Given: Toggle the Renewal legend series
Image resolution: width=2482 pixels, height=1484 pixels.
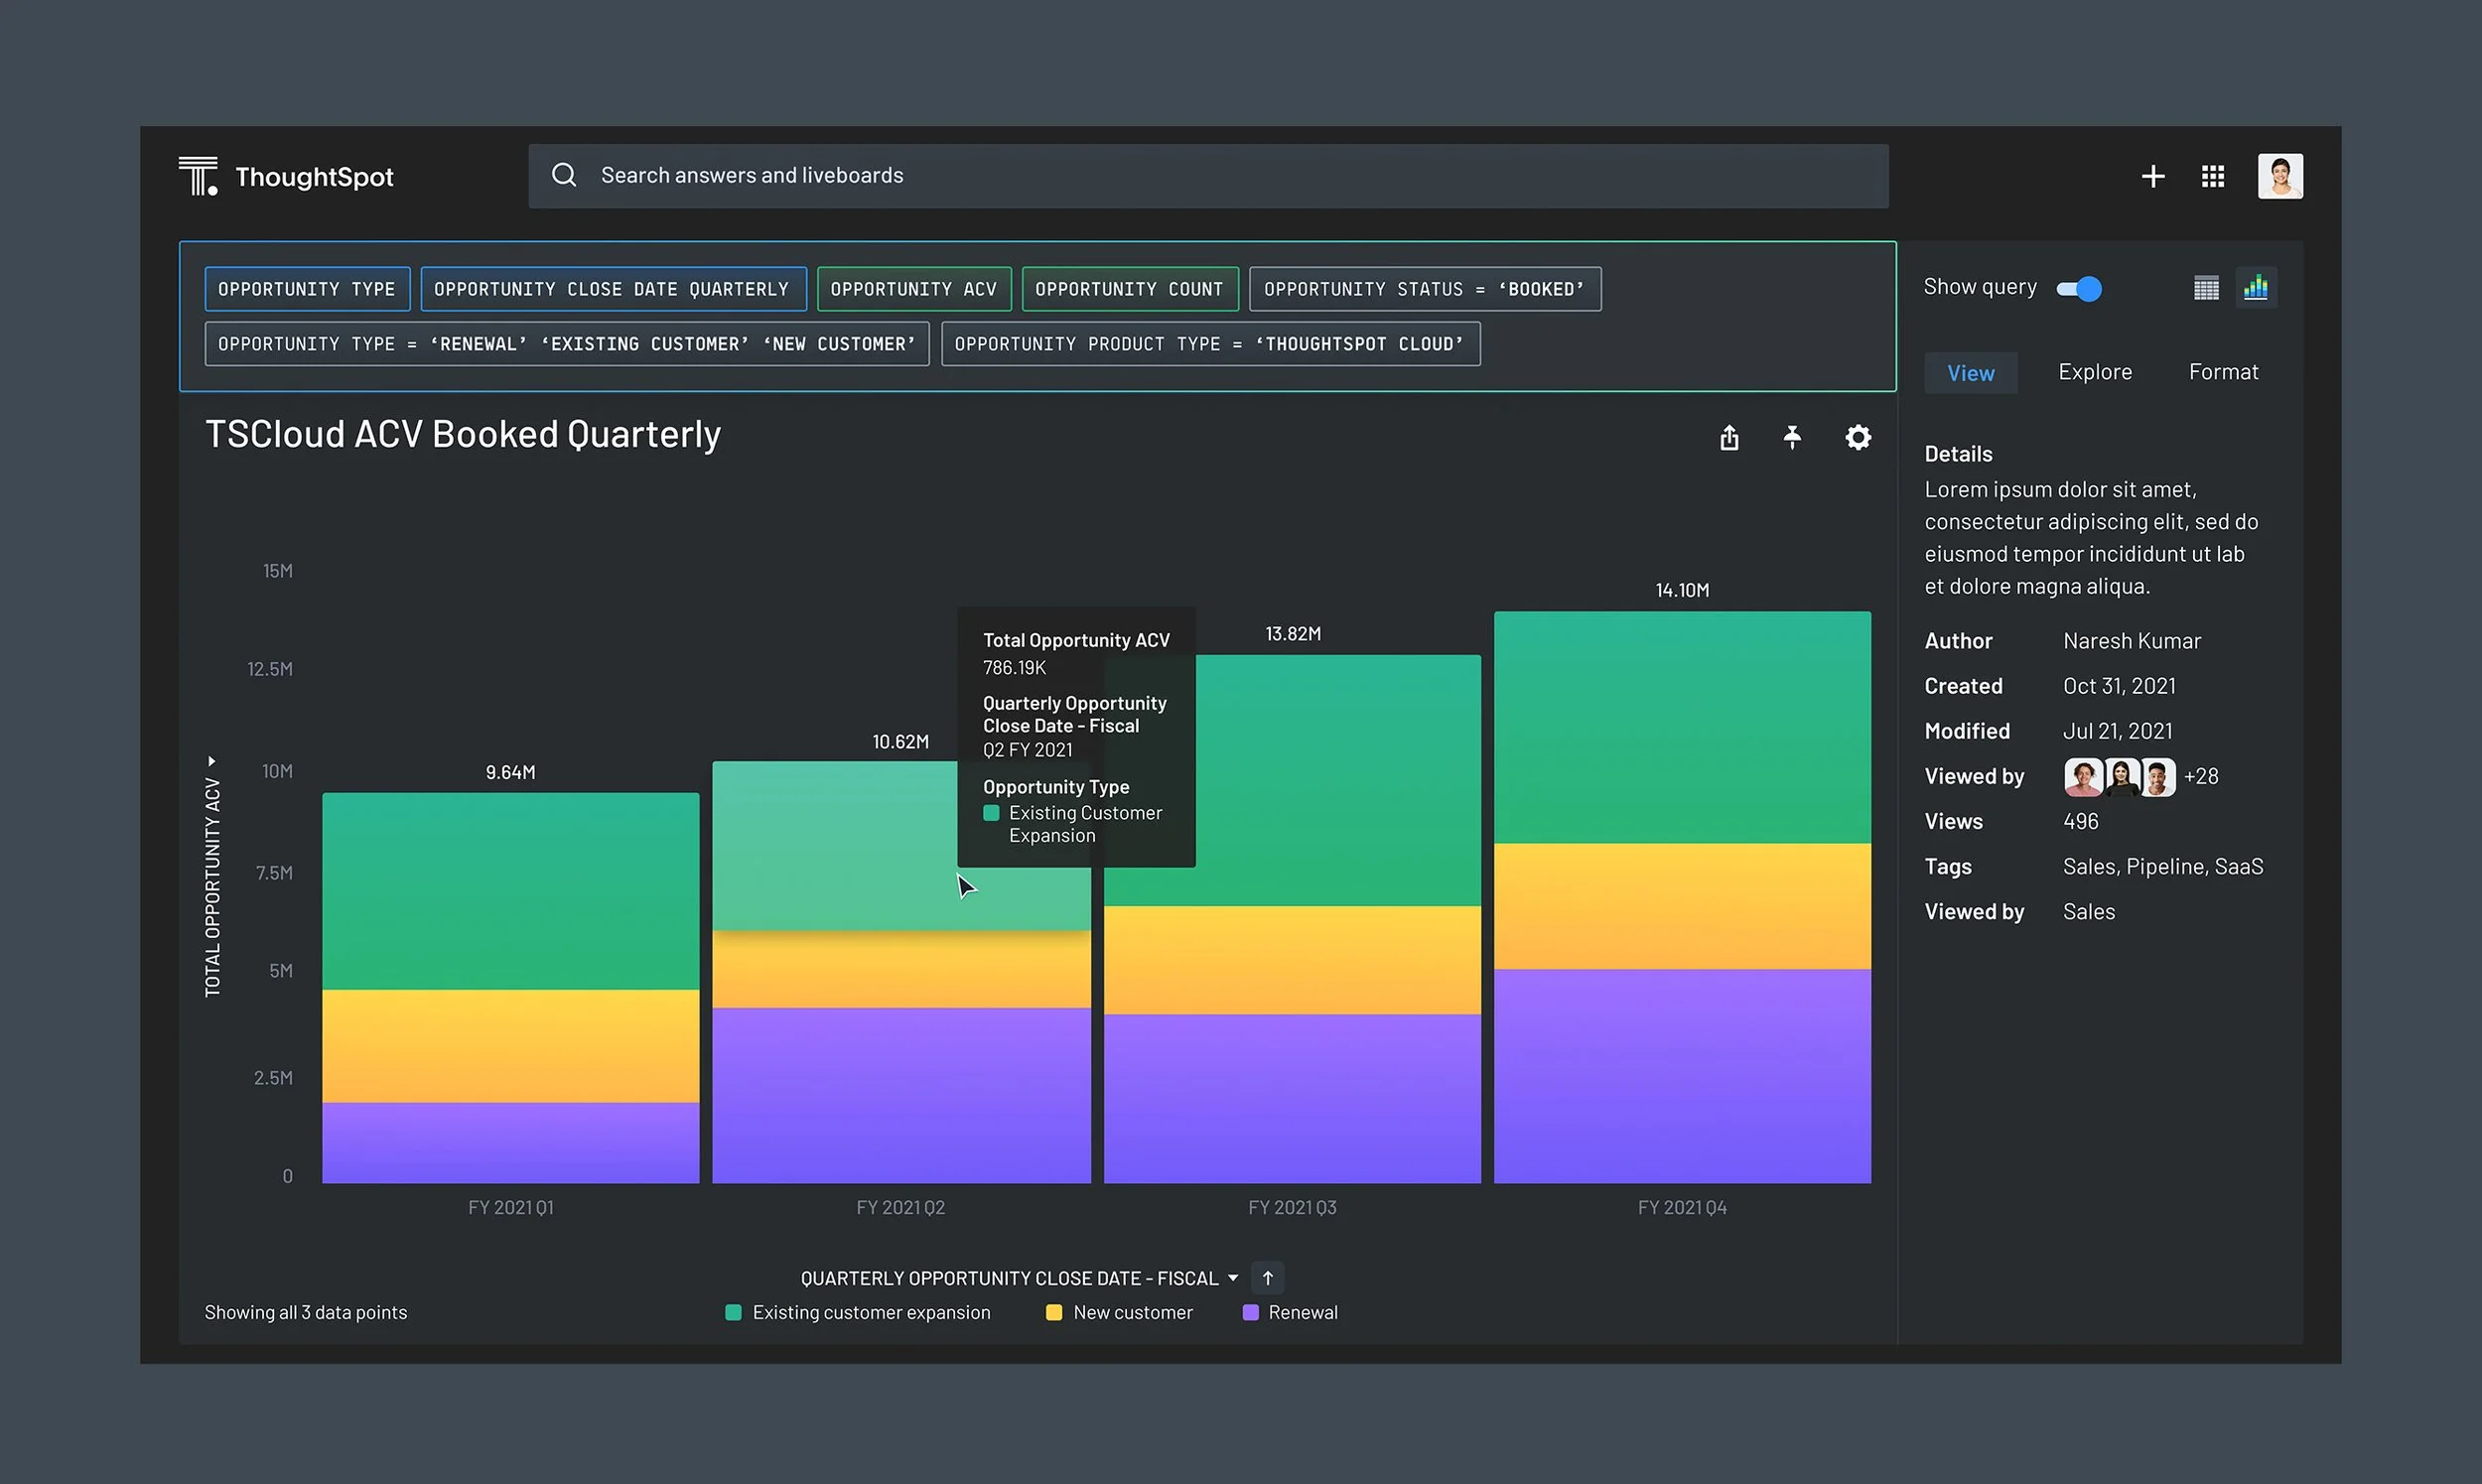Looking at the screenshot, I should tap(1290, 1312).
